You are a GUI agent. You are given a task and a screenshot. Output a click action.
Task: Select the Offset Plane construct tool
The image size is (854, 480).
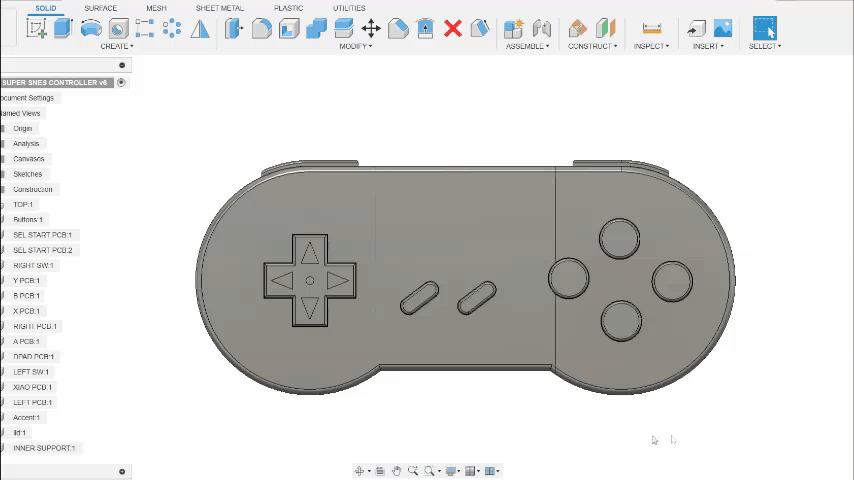pyautogui.click(x=578, y=28)
